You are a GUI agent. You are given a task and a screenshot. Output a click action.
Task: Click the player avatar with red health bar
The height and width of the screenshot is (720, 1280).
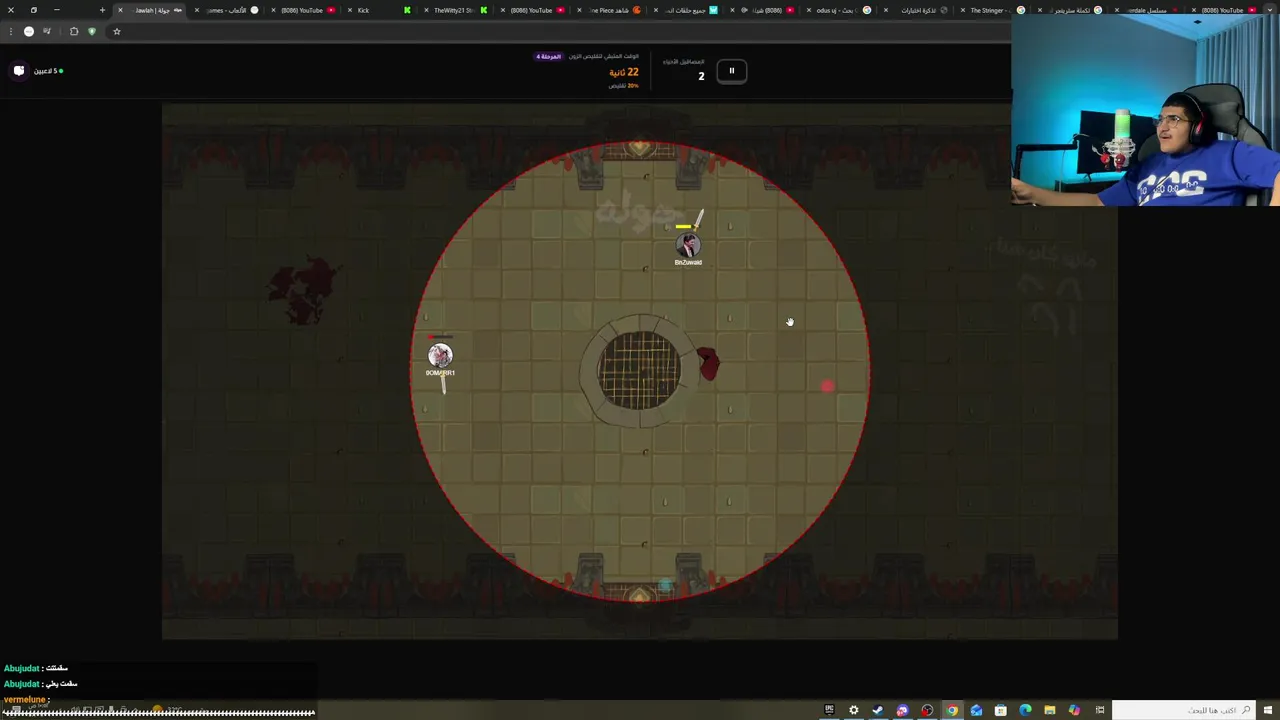(440, 355)
